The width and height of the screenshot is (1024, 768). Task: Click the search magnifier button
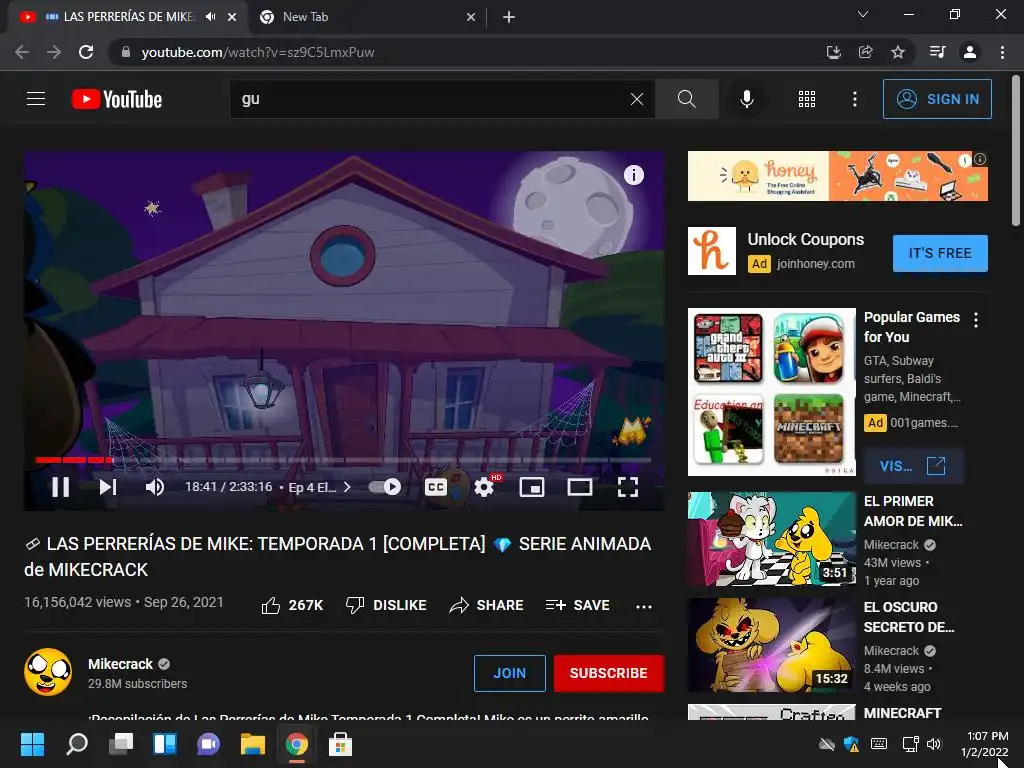pos(686,99)
